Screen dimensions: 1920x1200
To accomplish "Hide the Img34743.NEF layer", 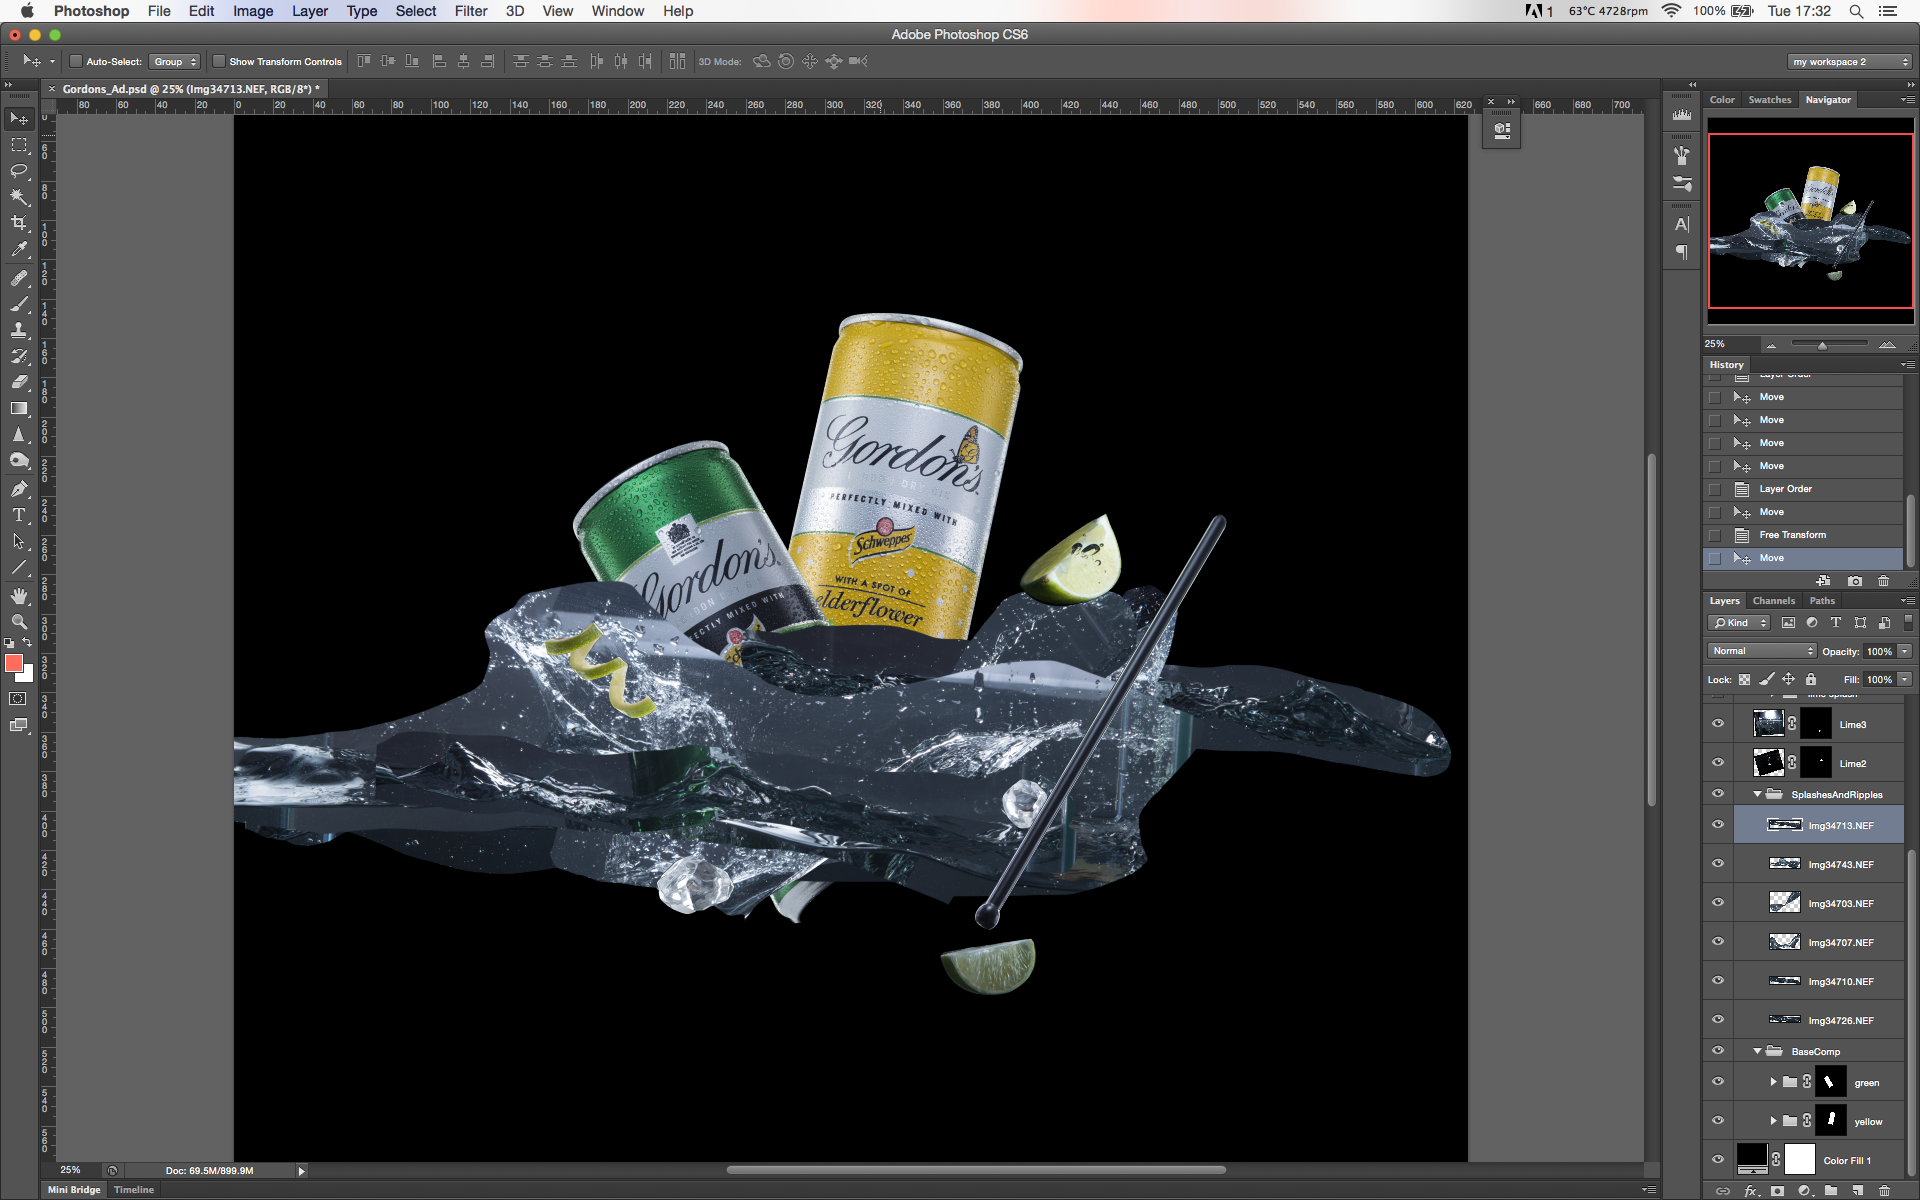I will pyautogui.click(x=1718, y=864).
